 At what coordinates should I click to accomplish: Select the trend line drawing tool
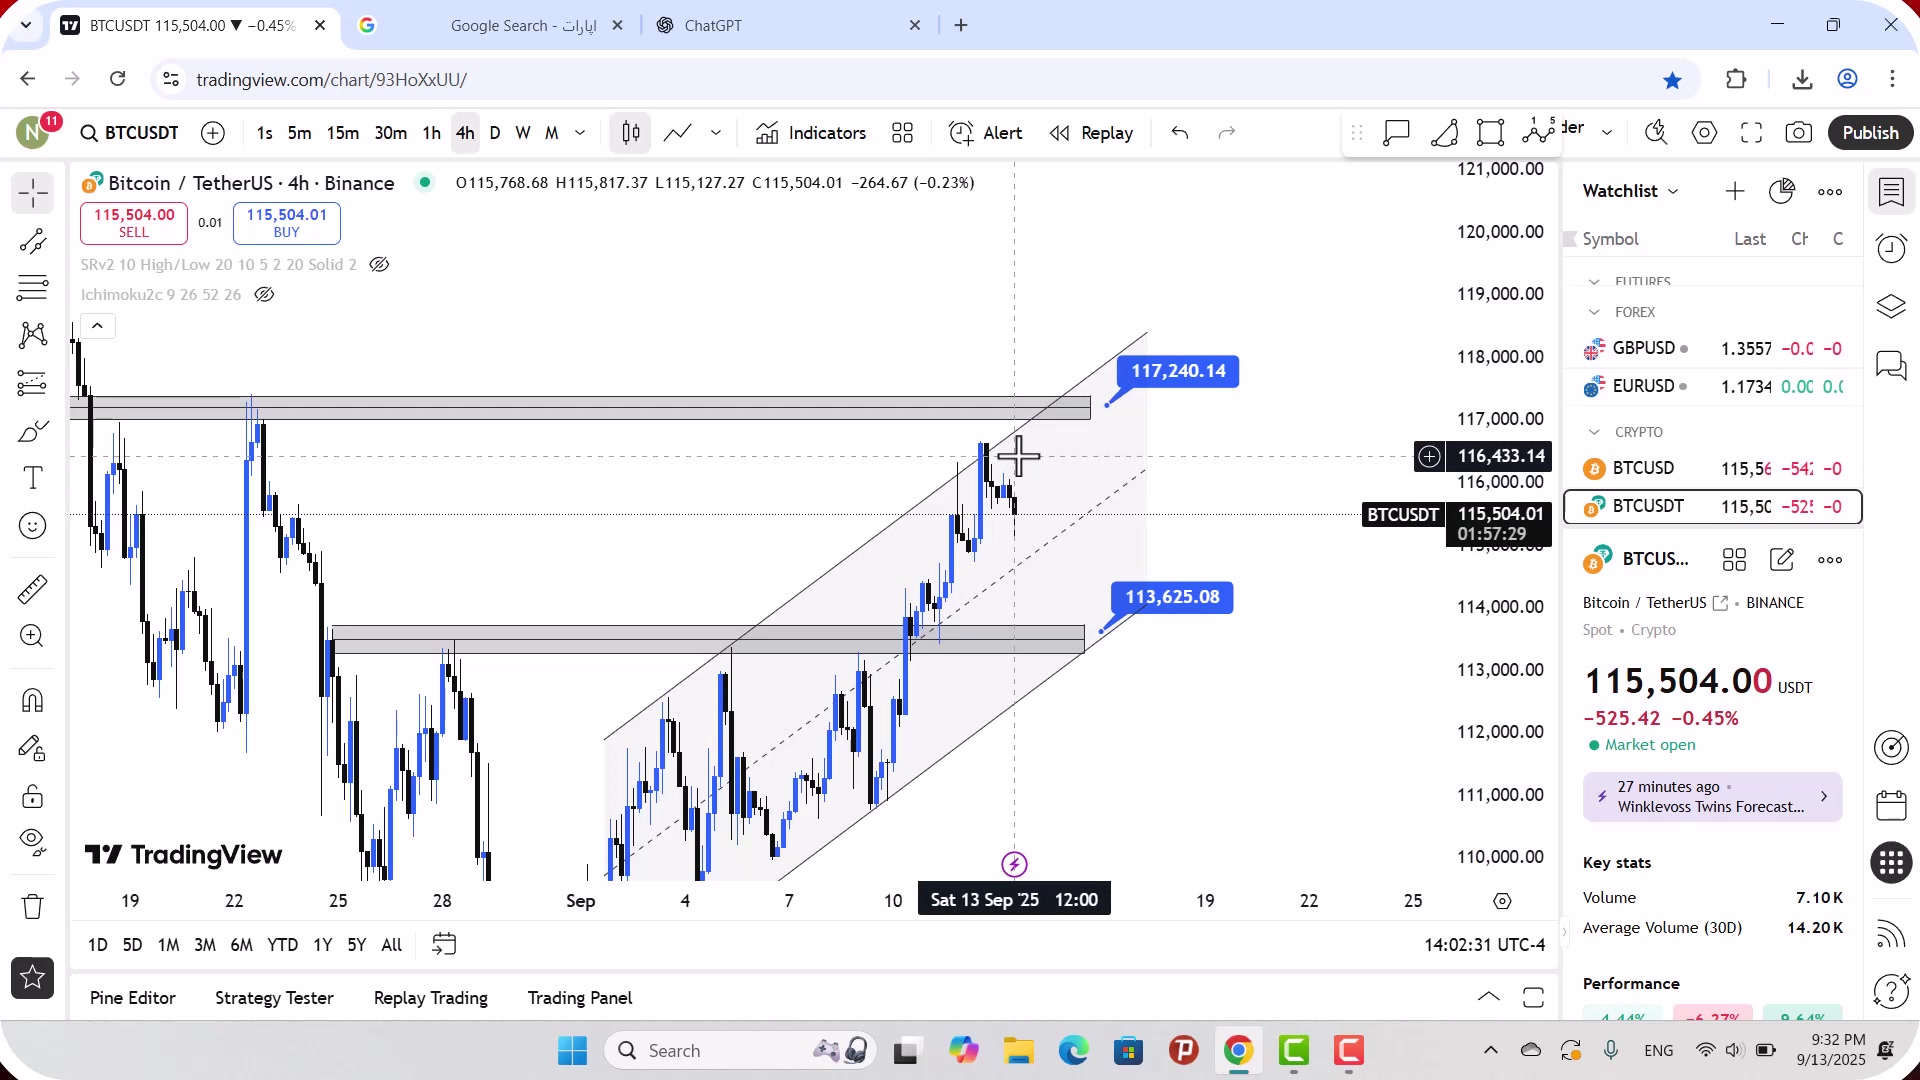click(x=33, y=241)
